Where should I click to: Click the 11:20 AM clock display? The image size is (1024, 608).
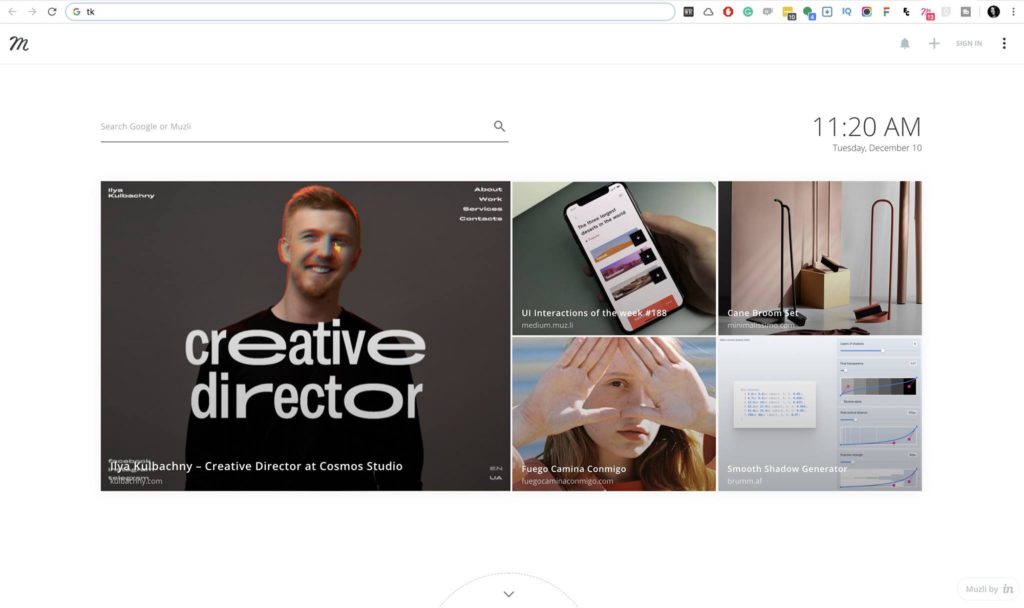click(867, 127)
